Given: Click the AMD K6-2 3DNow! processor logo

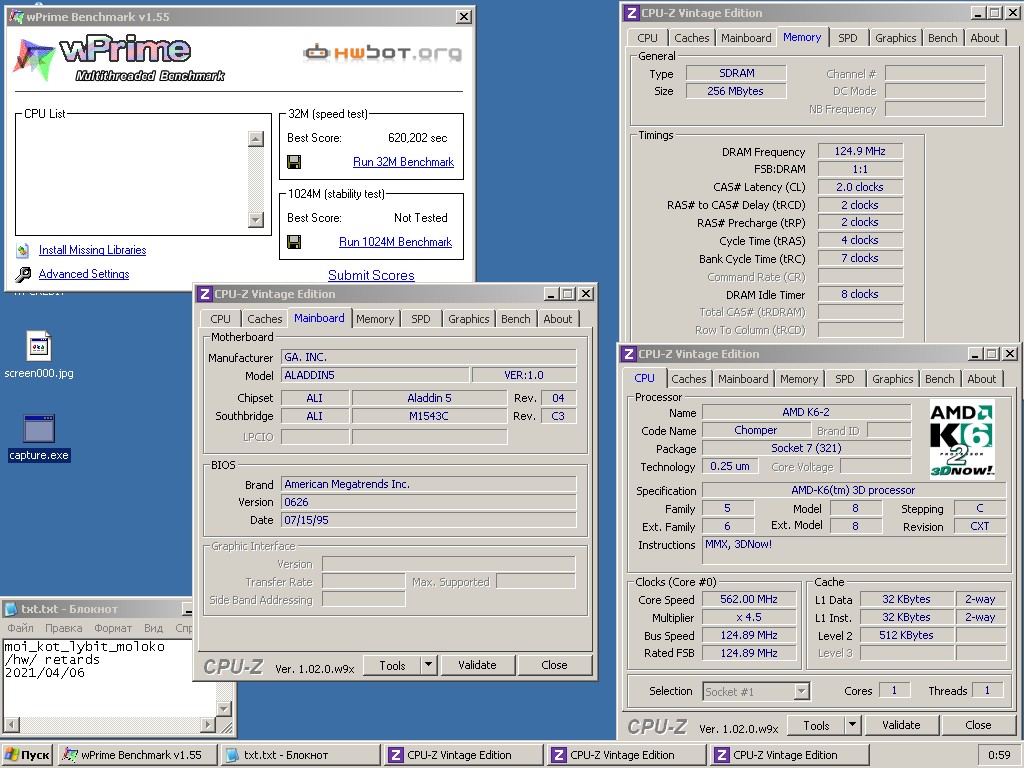Looking at the screenshot, I should point(962,440).
